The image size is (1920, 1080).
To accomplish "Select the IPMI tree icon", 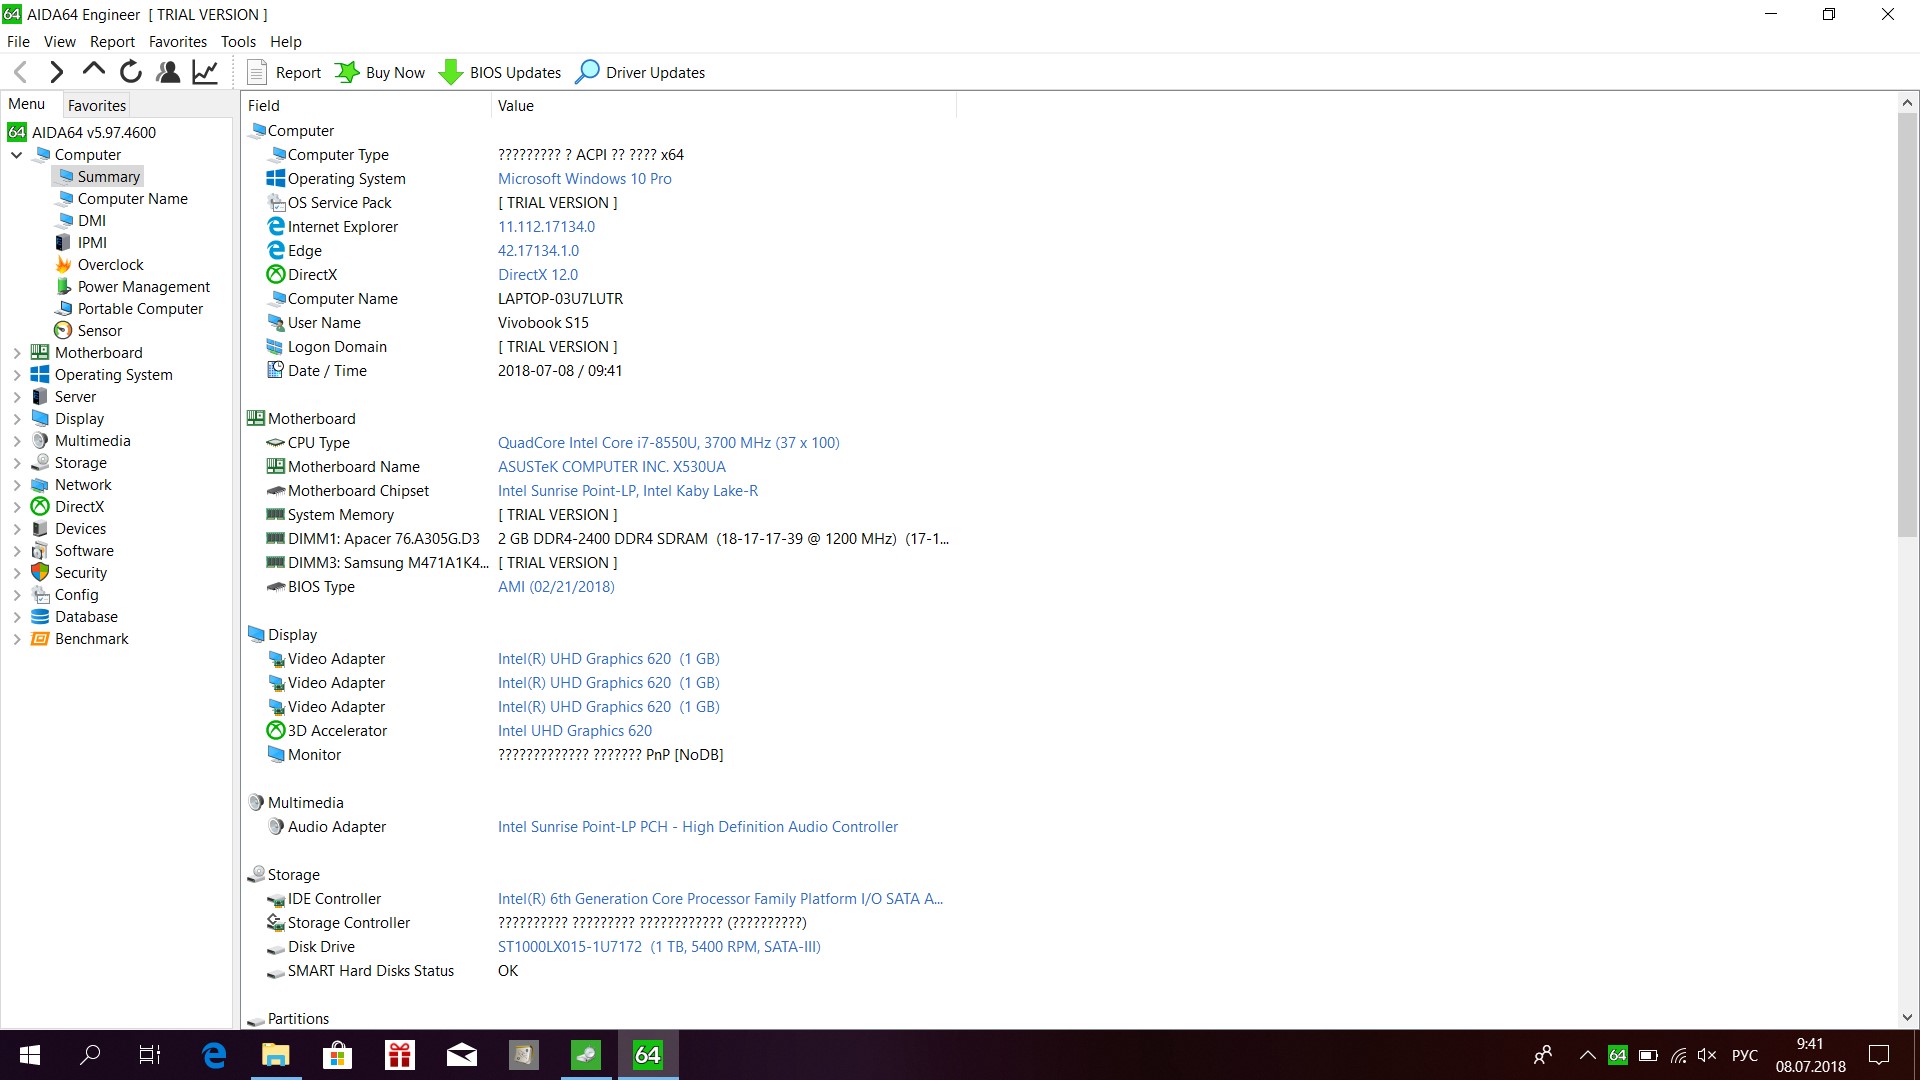I will [63, 243].
